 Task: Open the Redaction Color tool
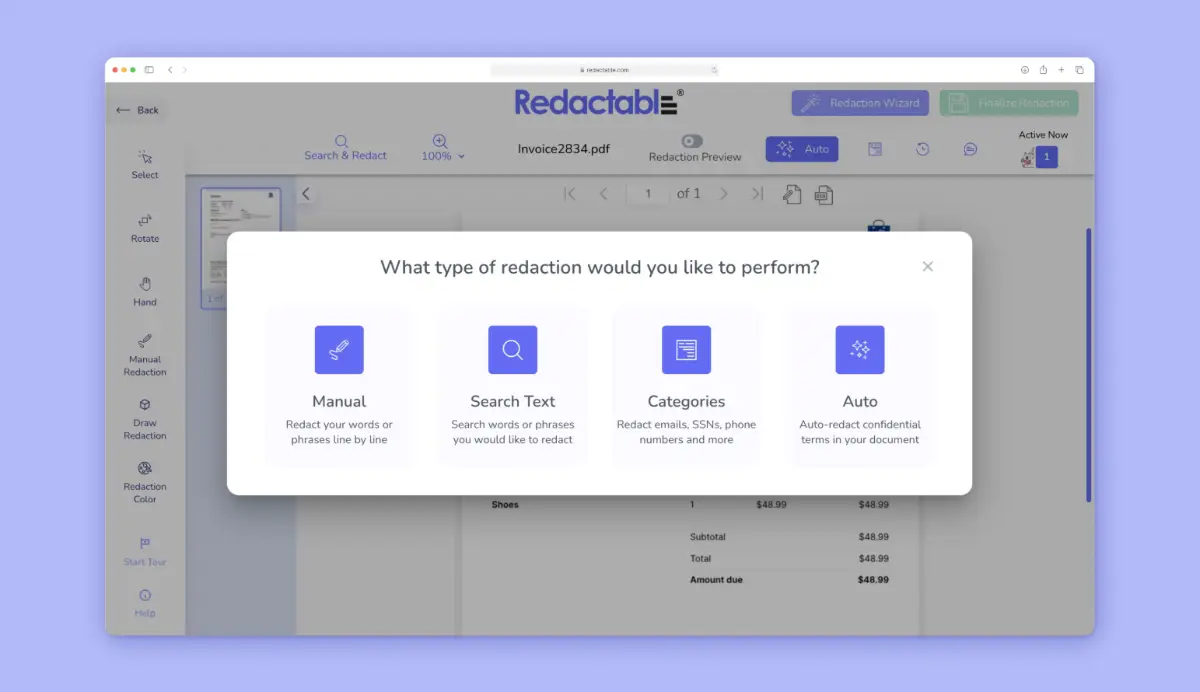pyautogui.click(x=144, y=482)
